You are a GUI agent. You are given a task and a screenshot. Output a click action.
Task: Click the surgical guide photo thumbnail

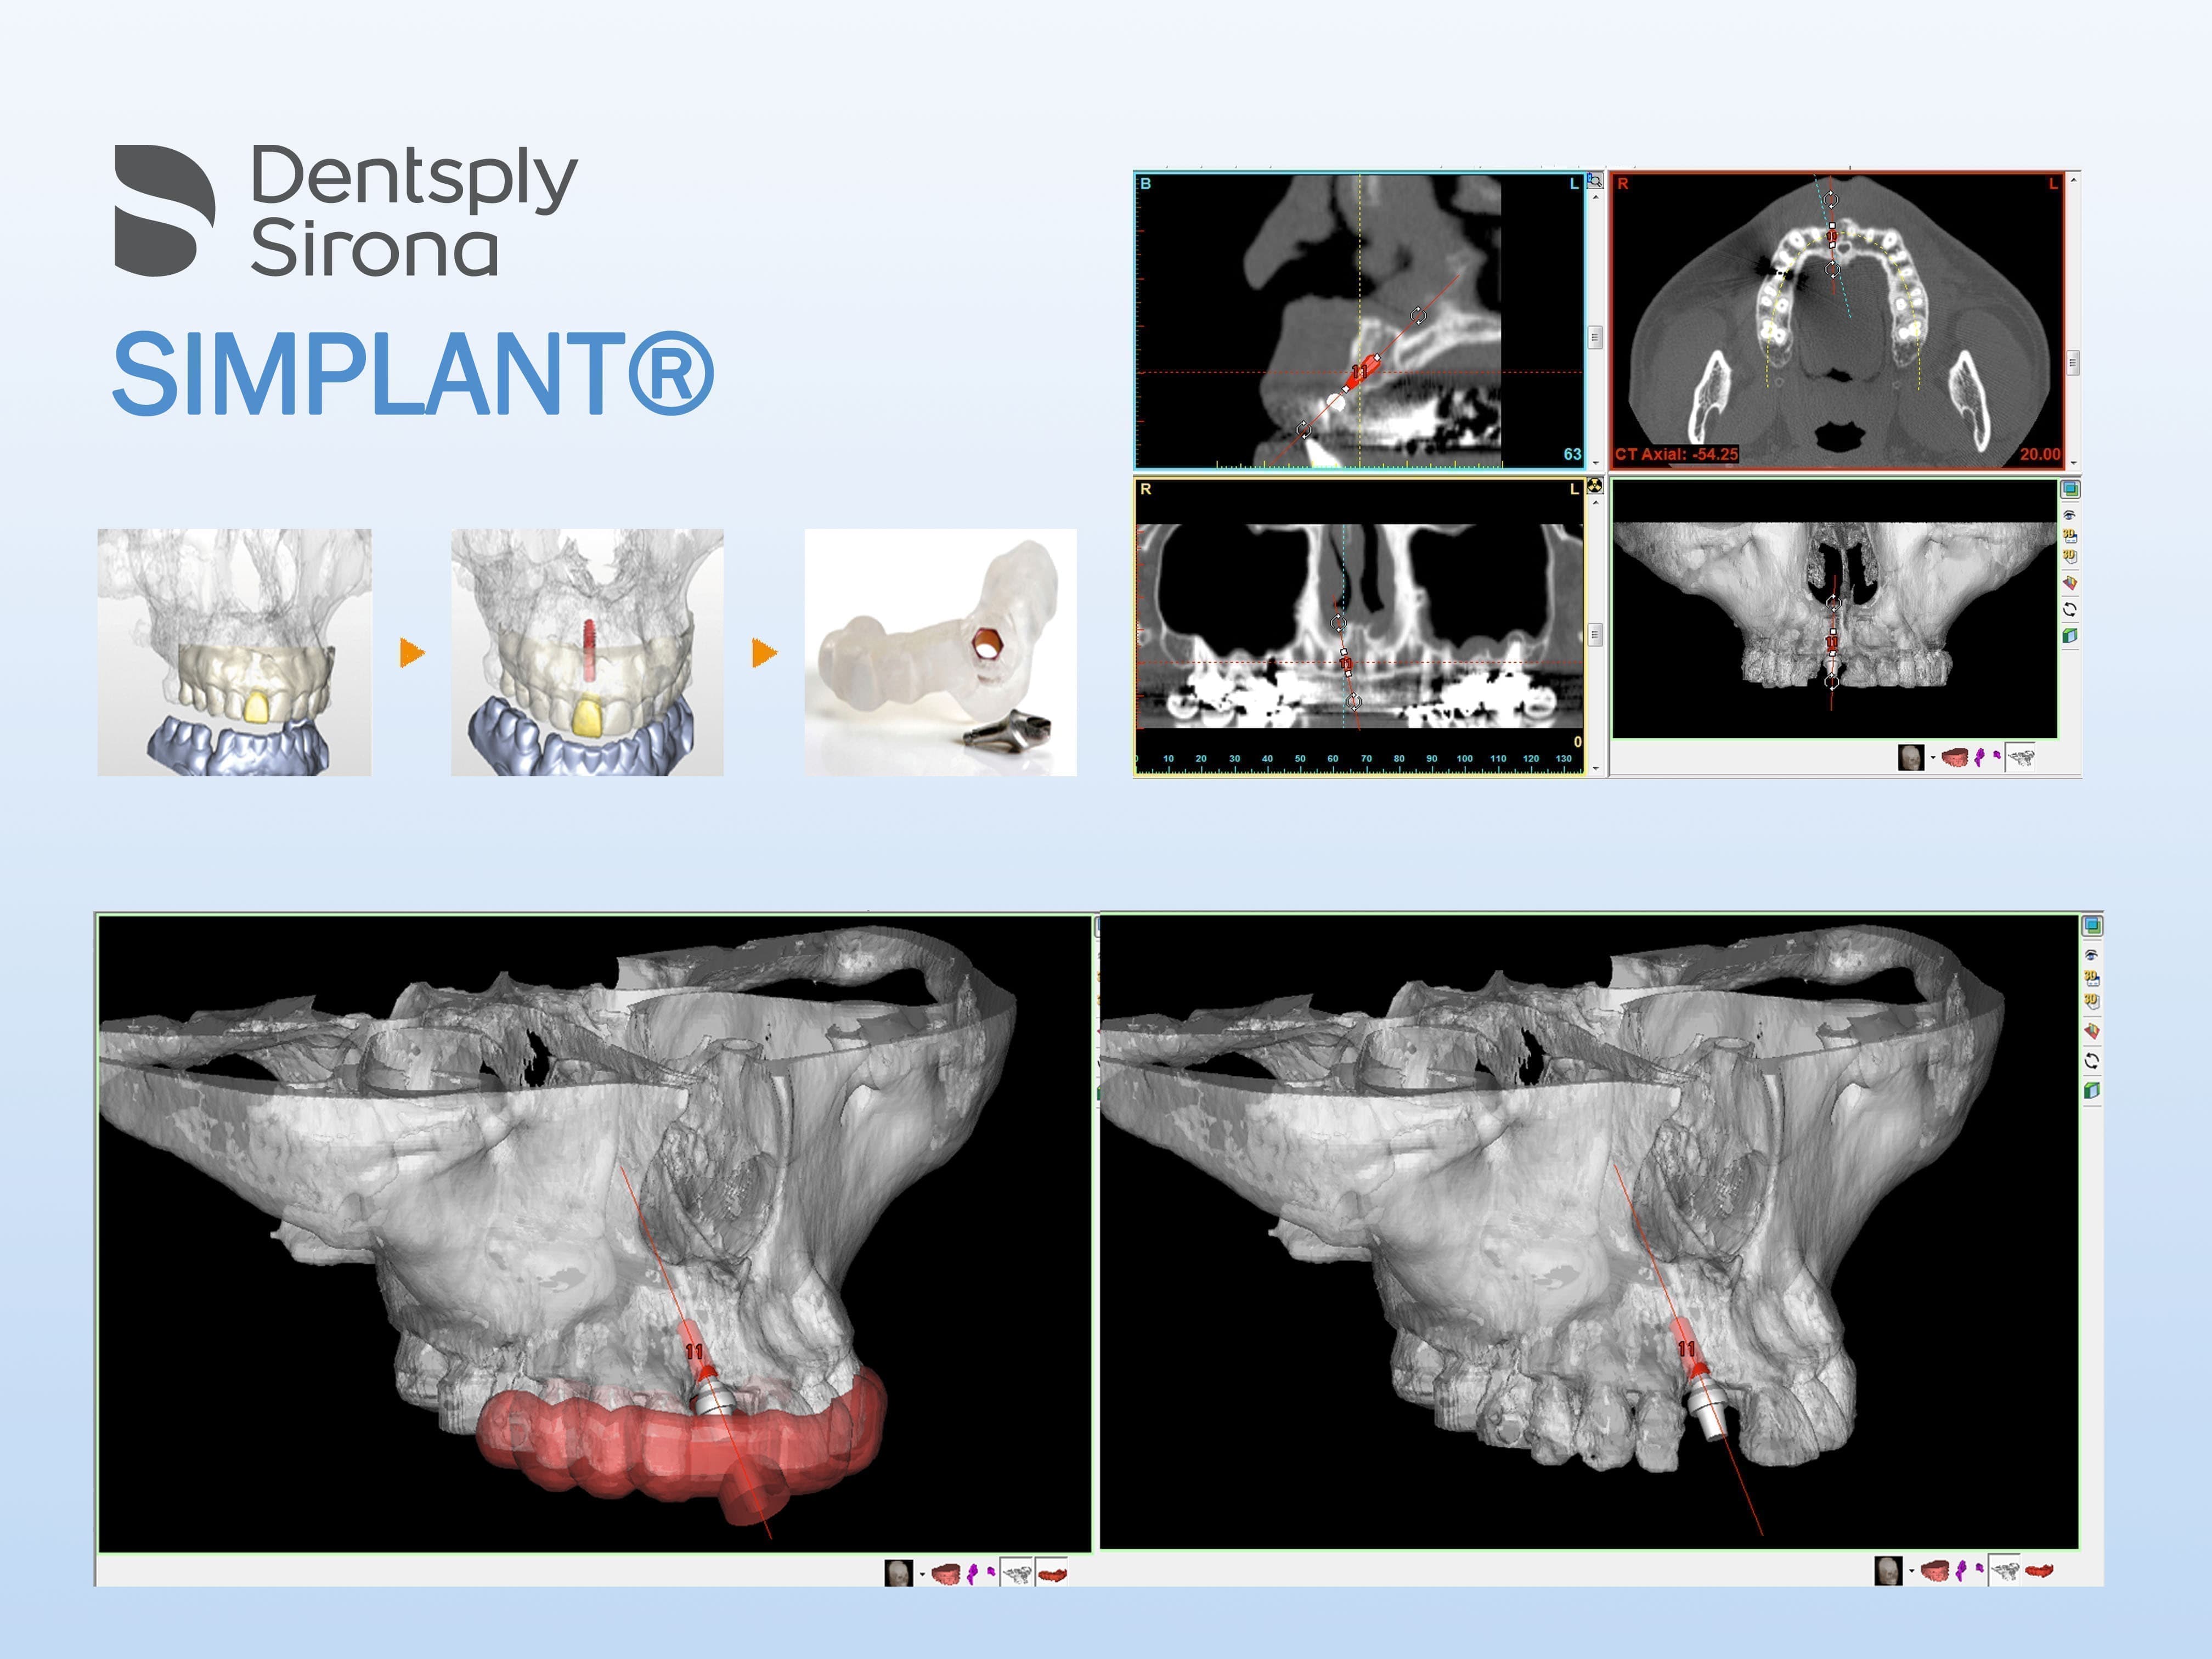tap(940, 652)
